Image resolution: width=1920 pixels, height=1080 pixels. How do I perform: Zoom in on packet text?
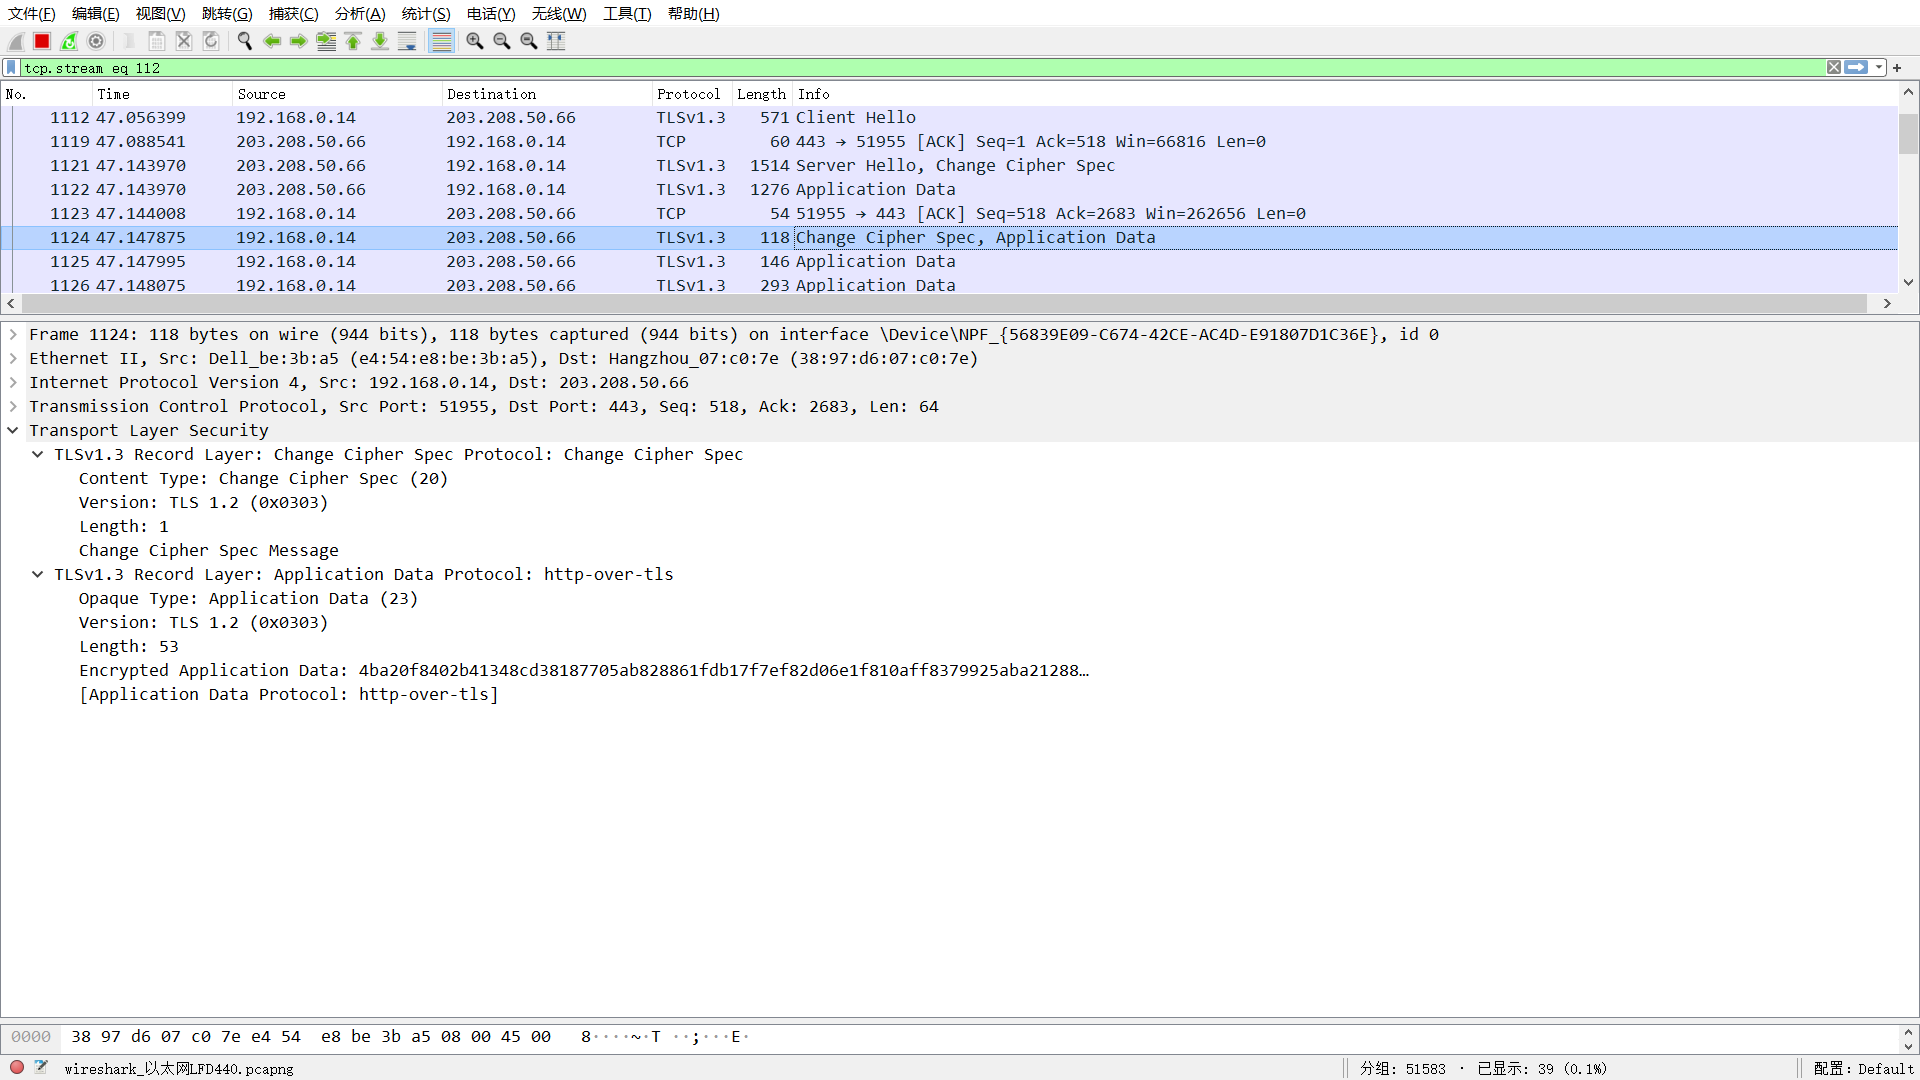pos(475,41)
